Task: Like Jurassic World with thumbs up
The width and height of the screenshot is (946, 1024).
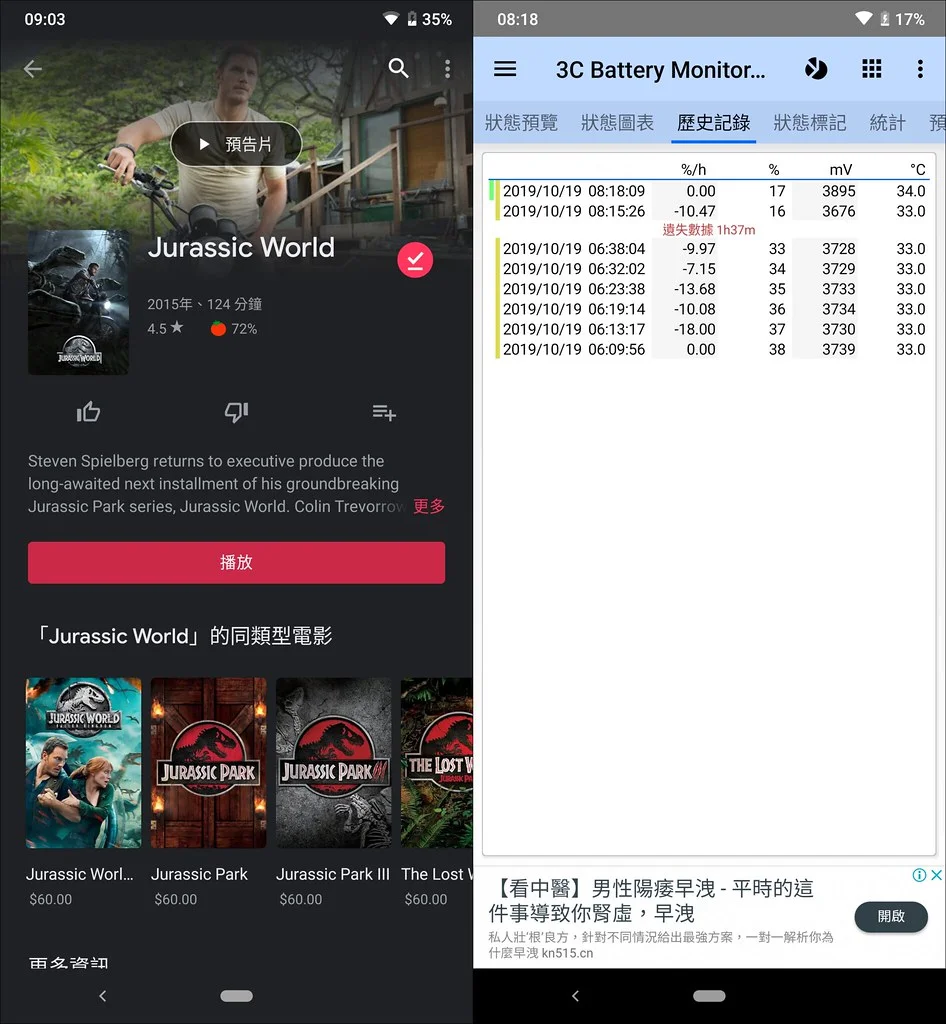Action: click(x=88, y=412)
